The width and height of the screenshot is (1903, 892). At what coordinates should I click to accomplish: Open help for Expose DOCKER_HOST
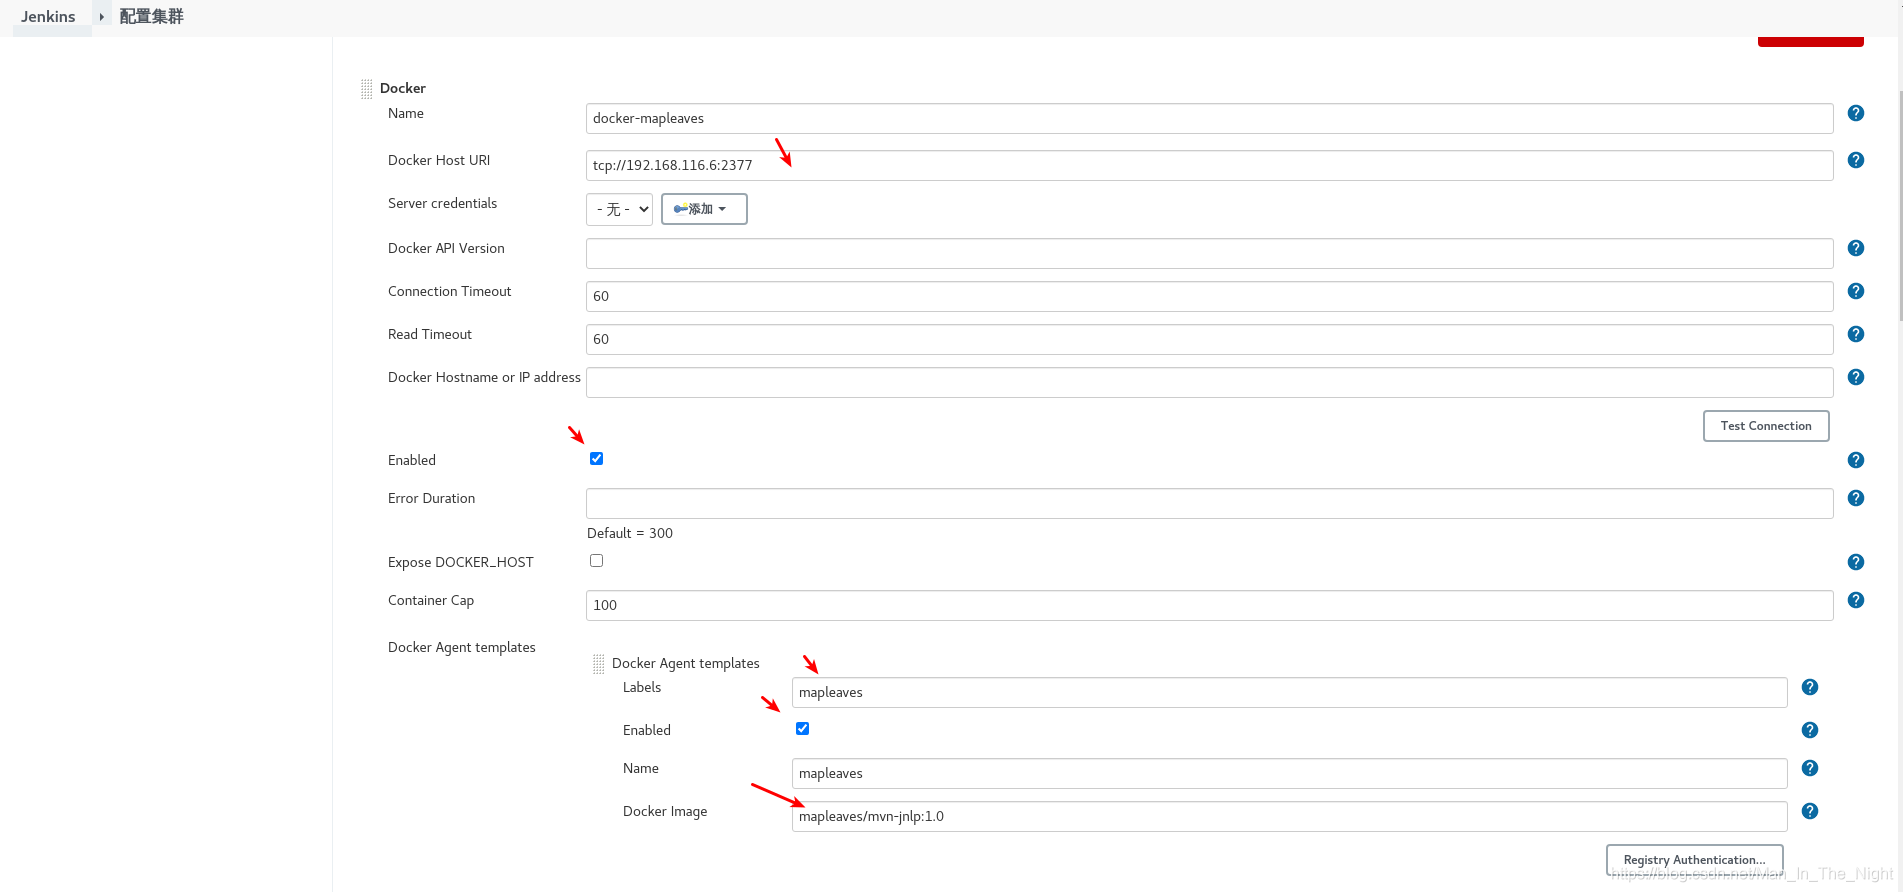coord(1855,562)
